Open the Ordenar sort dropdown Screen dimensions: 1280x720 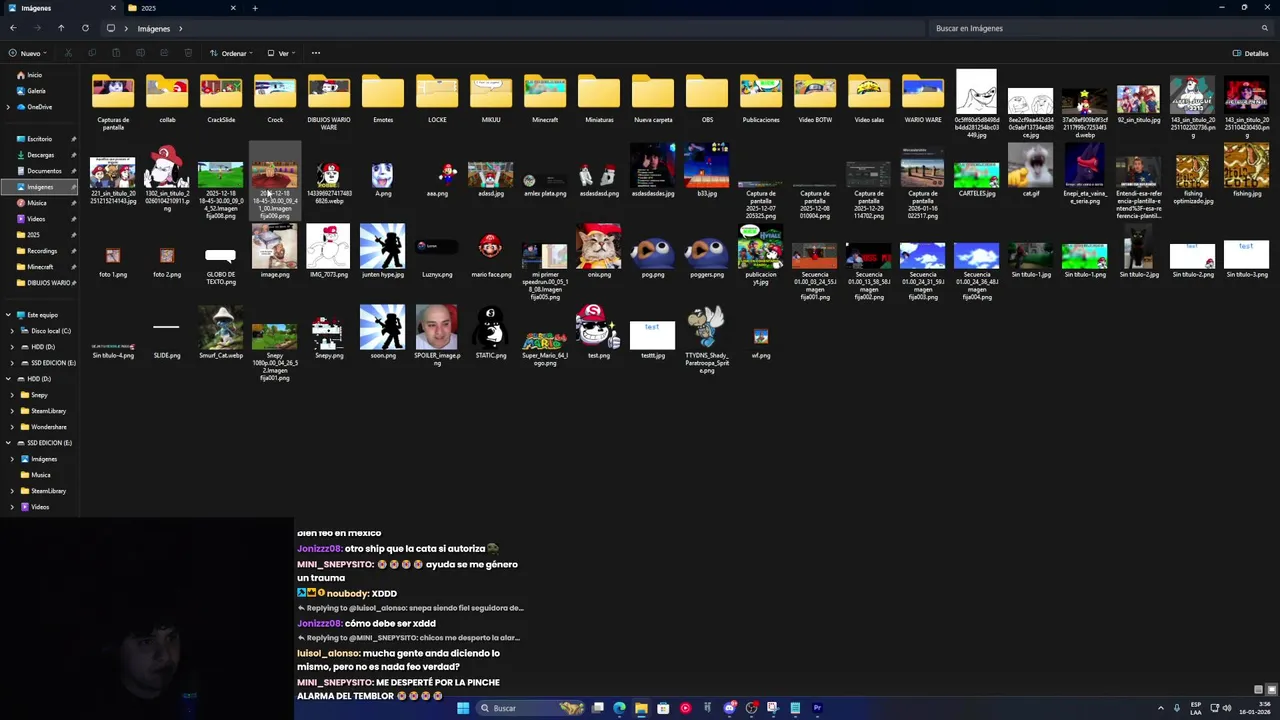[231, 53]
